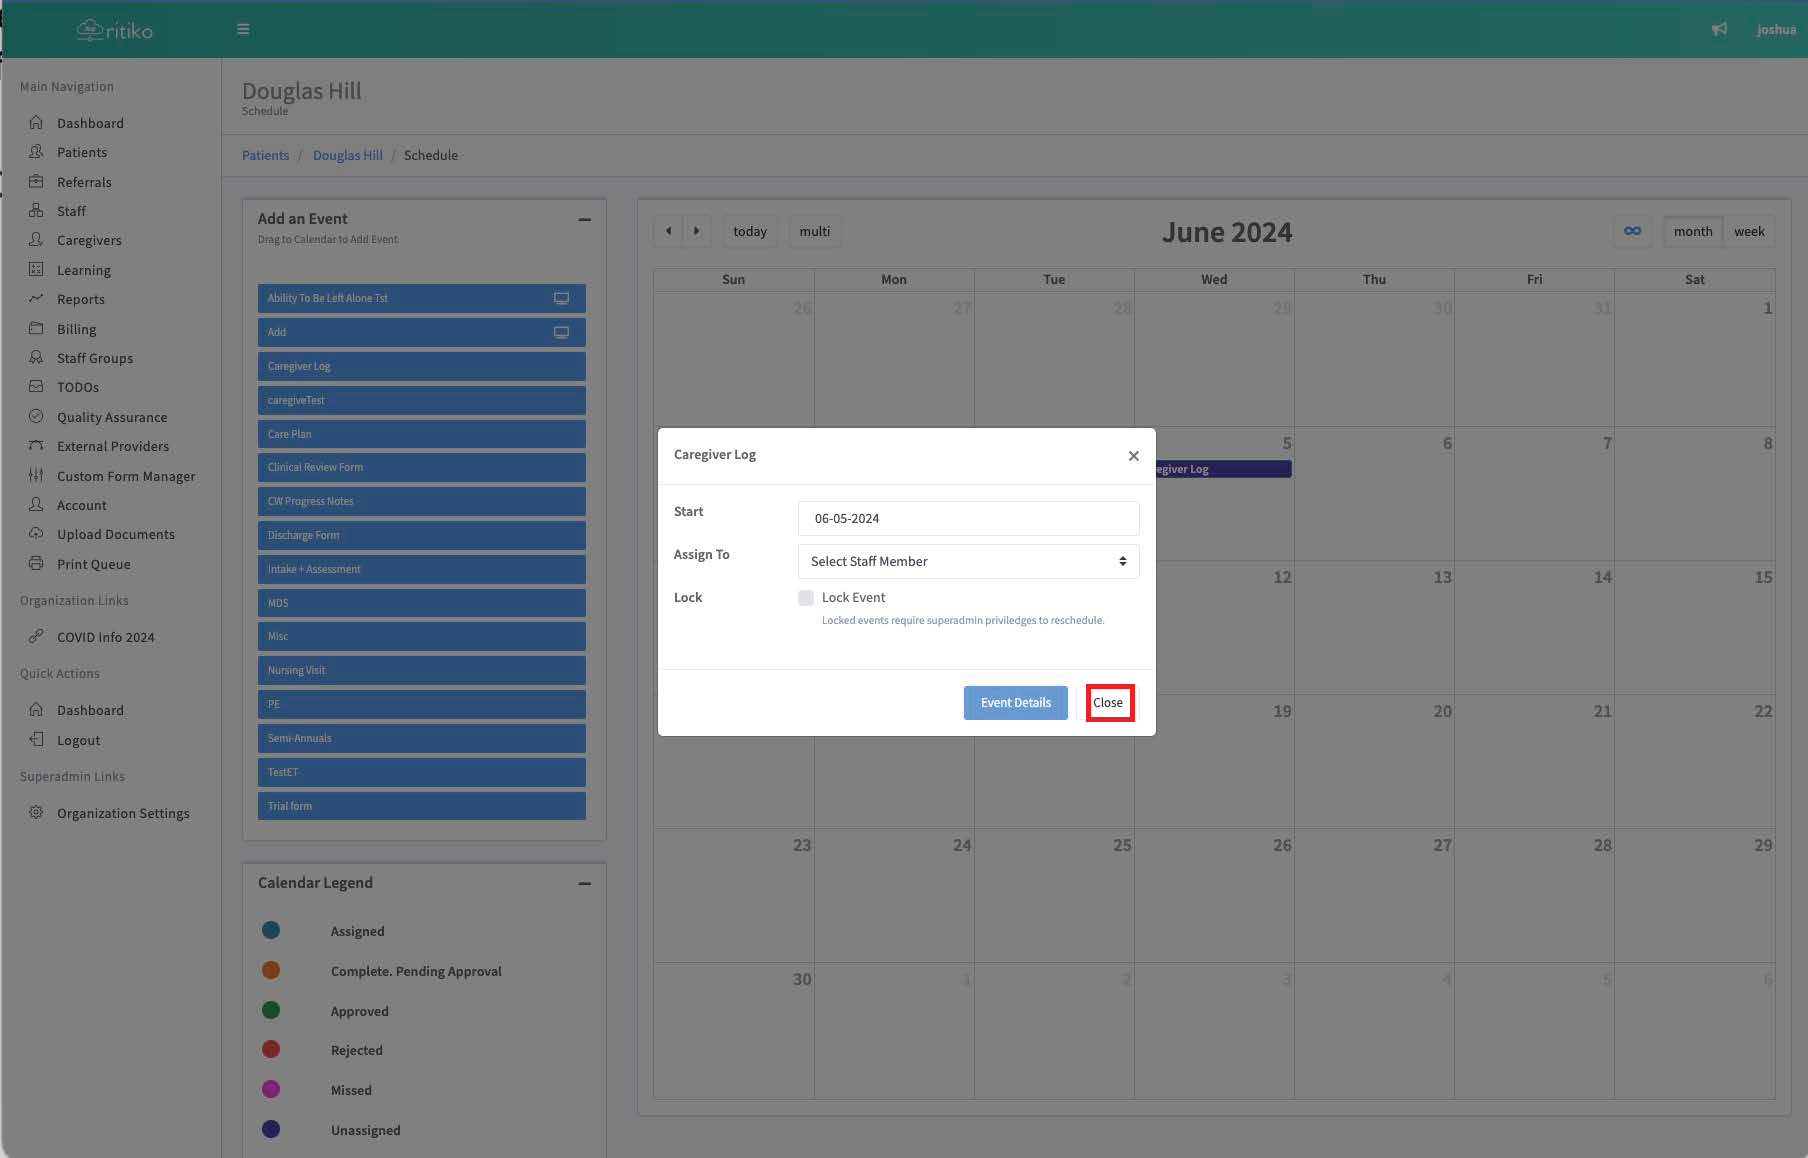Open the Select Staff Member dropdown
1808x1158 pixels.
[968, 562]
